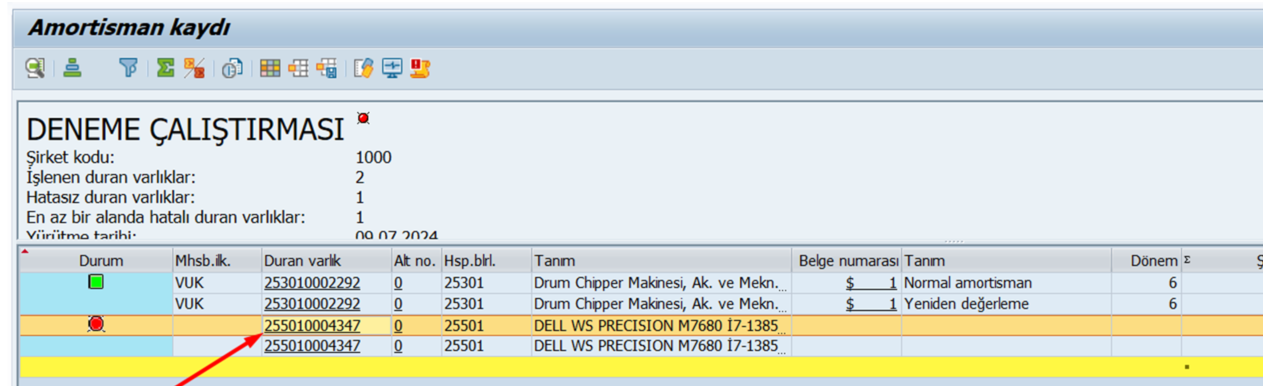Select the Hsp.blrl. column header
This screenshot has height=386, width=1263.
click(x=486, y=261)
